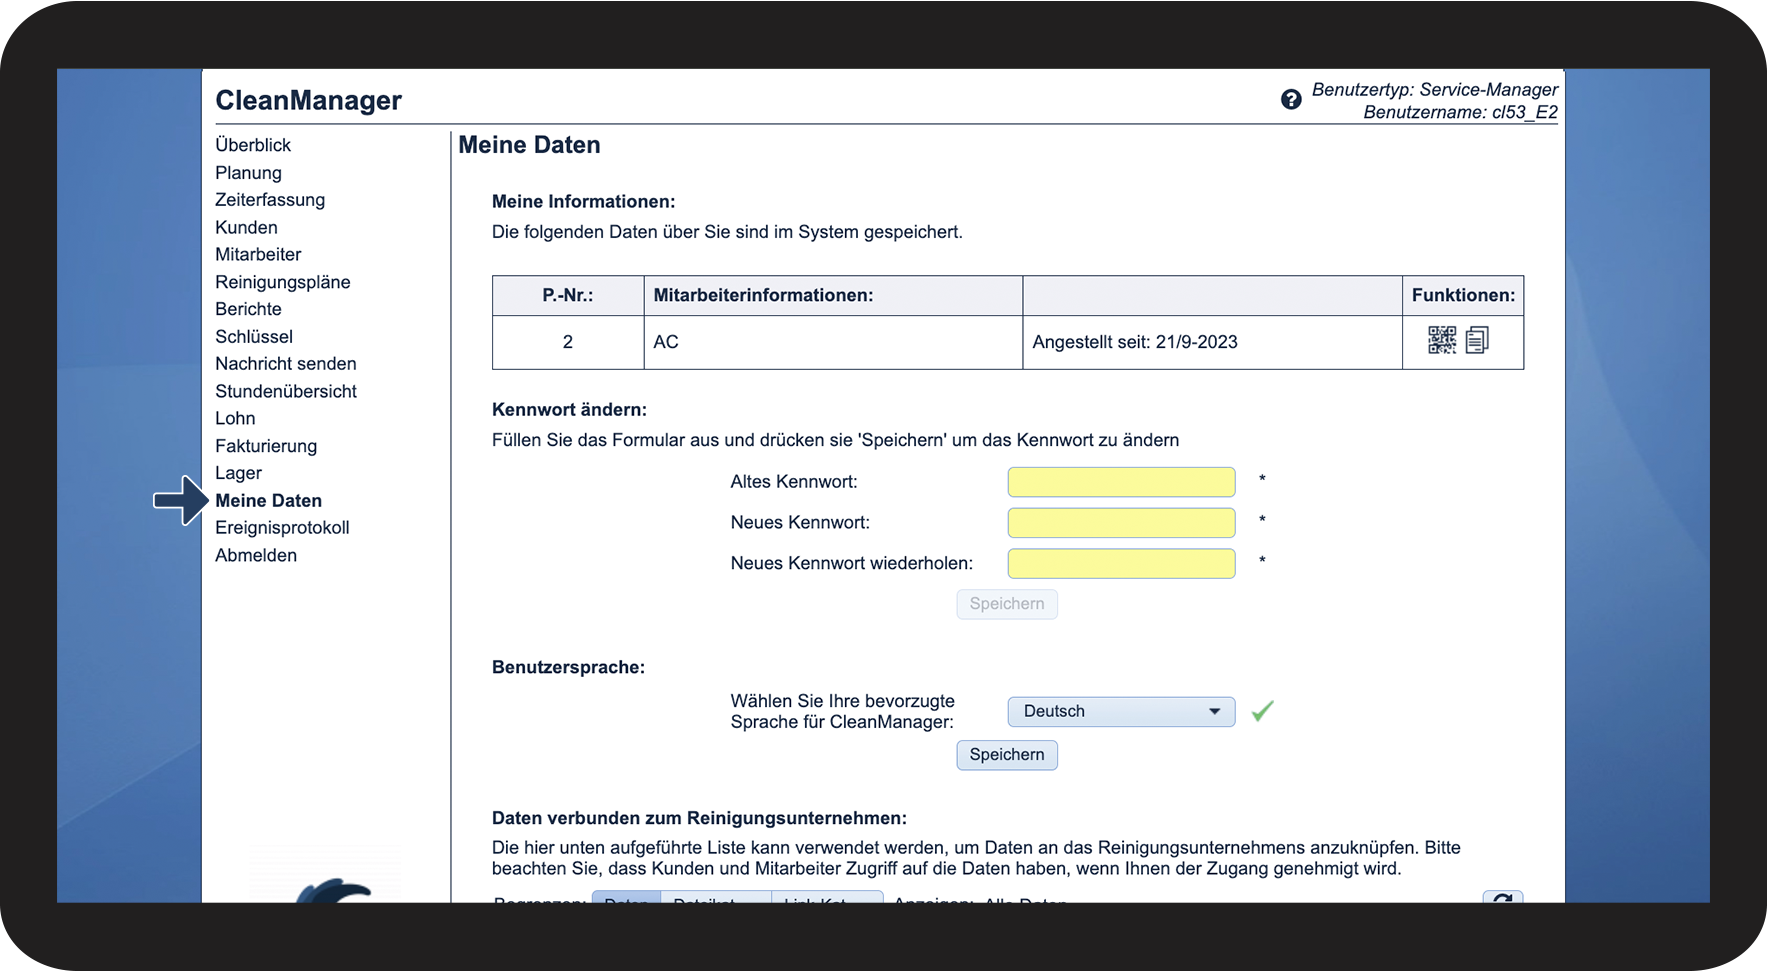Open the Schlüssel page
Screen dimensions: 1767x971
coord(254,337)
